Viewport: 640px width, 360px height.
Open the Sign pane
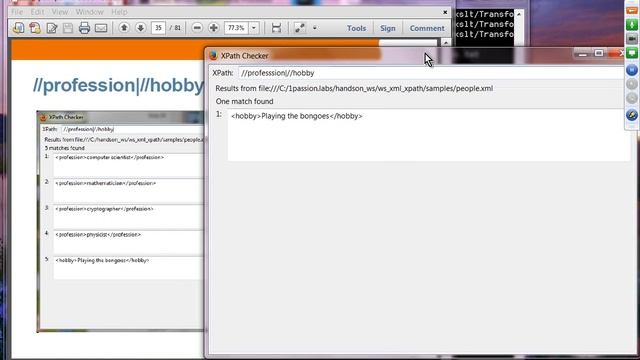click(388, 28)
